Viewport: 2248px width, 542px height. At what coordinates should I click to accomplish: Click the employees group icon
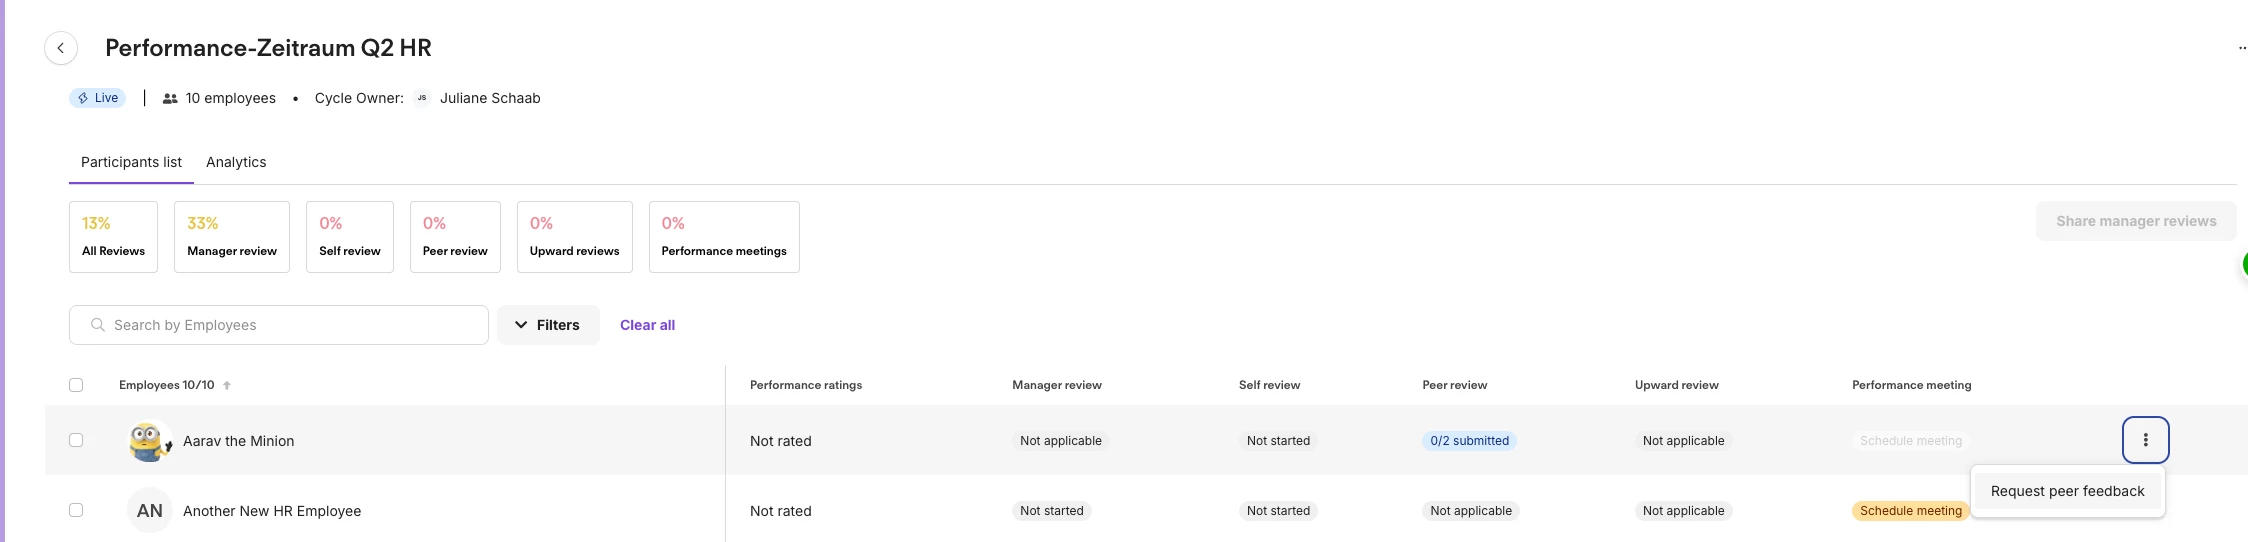170,98
